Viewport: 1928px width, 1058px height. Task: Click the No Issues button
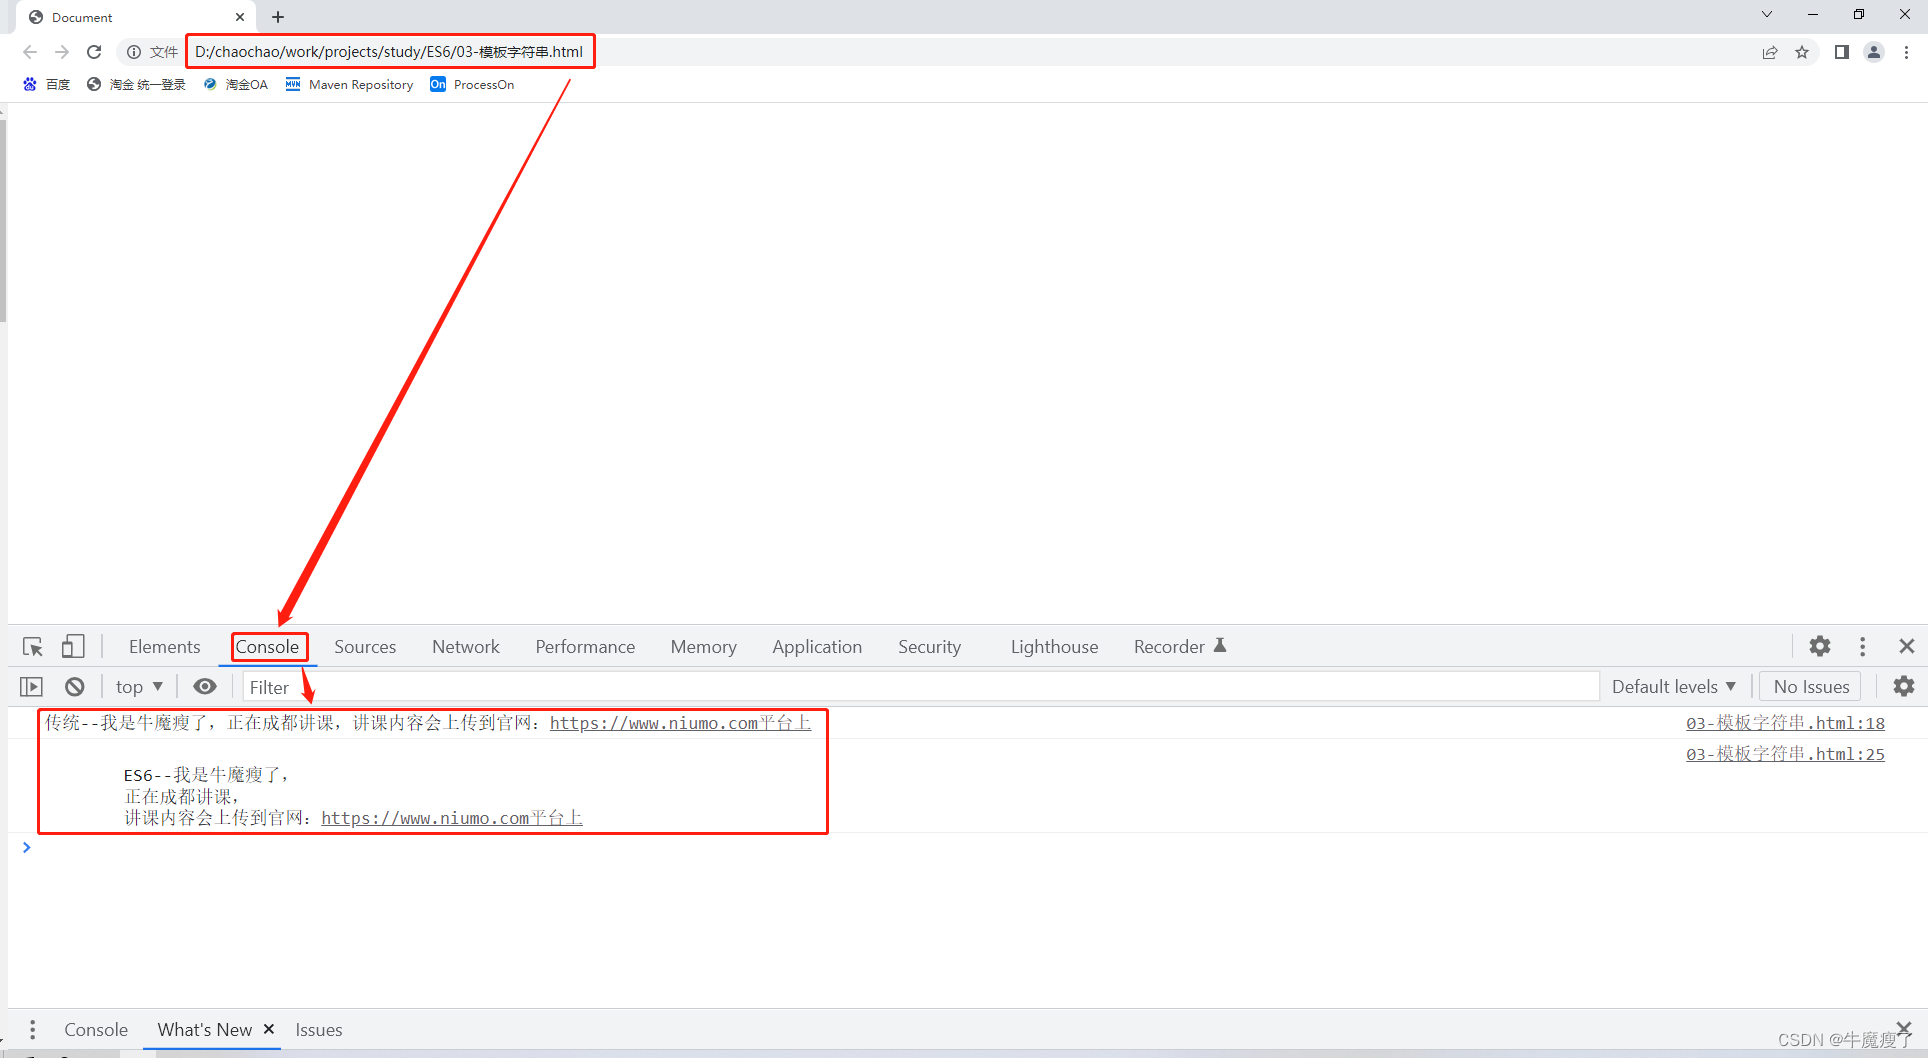coord(1811,687)
